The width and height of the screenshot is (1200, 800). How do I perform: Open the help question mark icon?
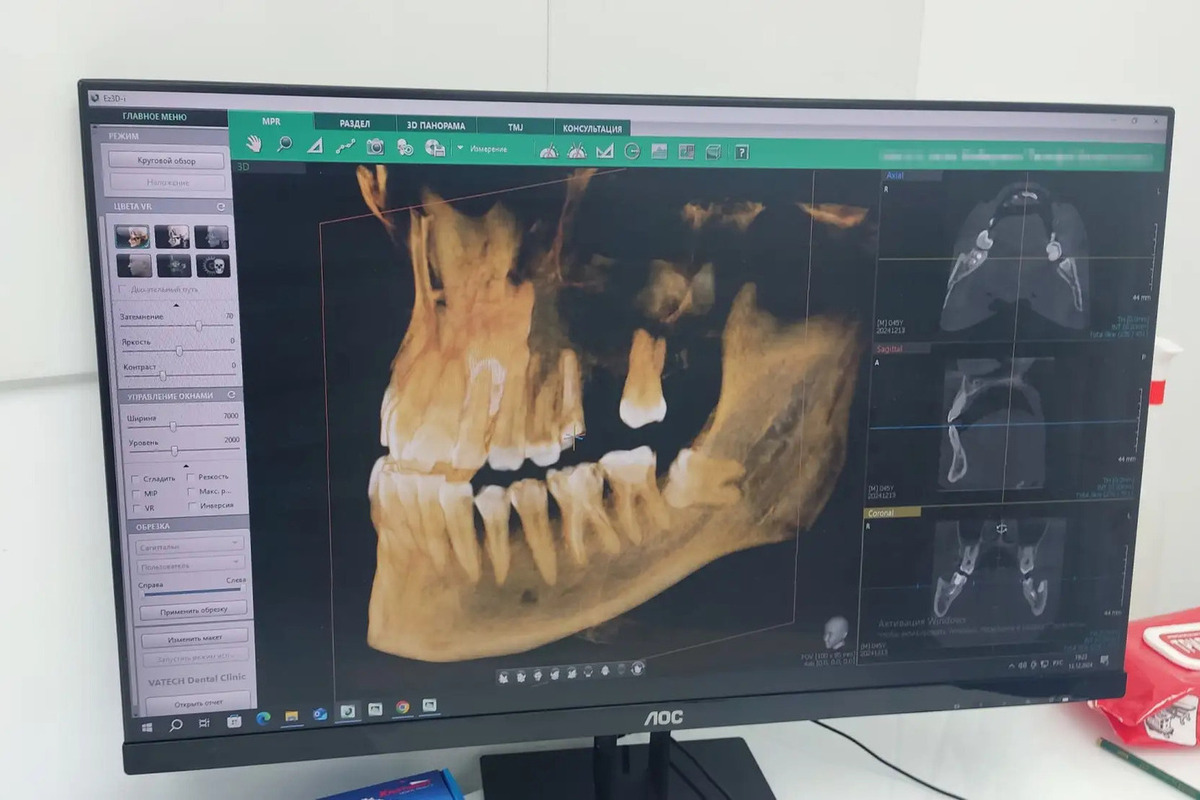[742, 152]
